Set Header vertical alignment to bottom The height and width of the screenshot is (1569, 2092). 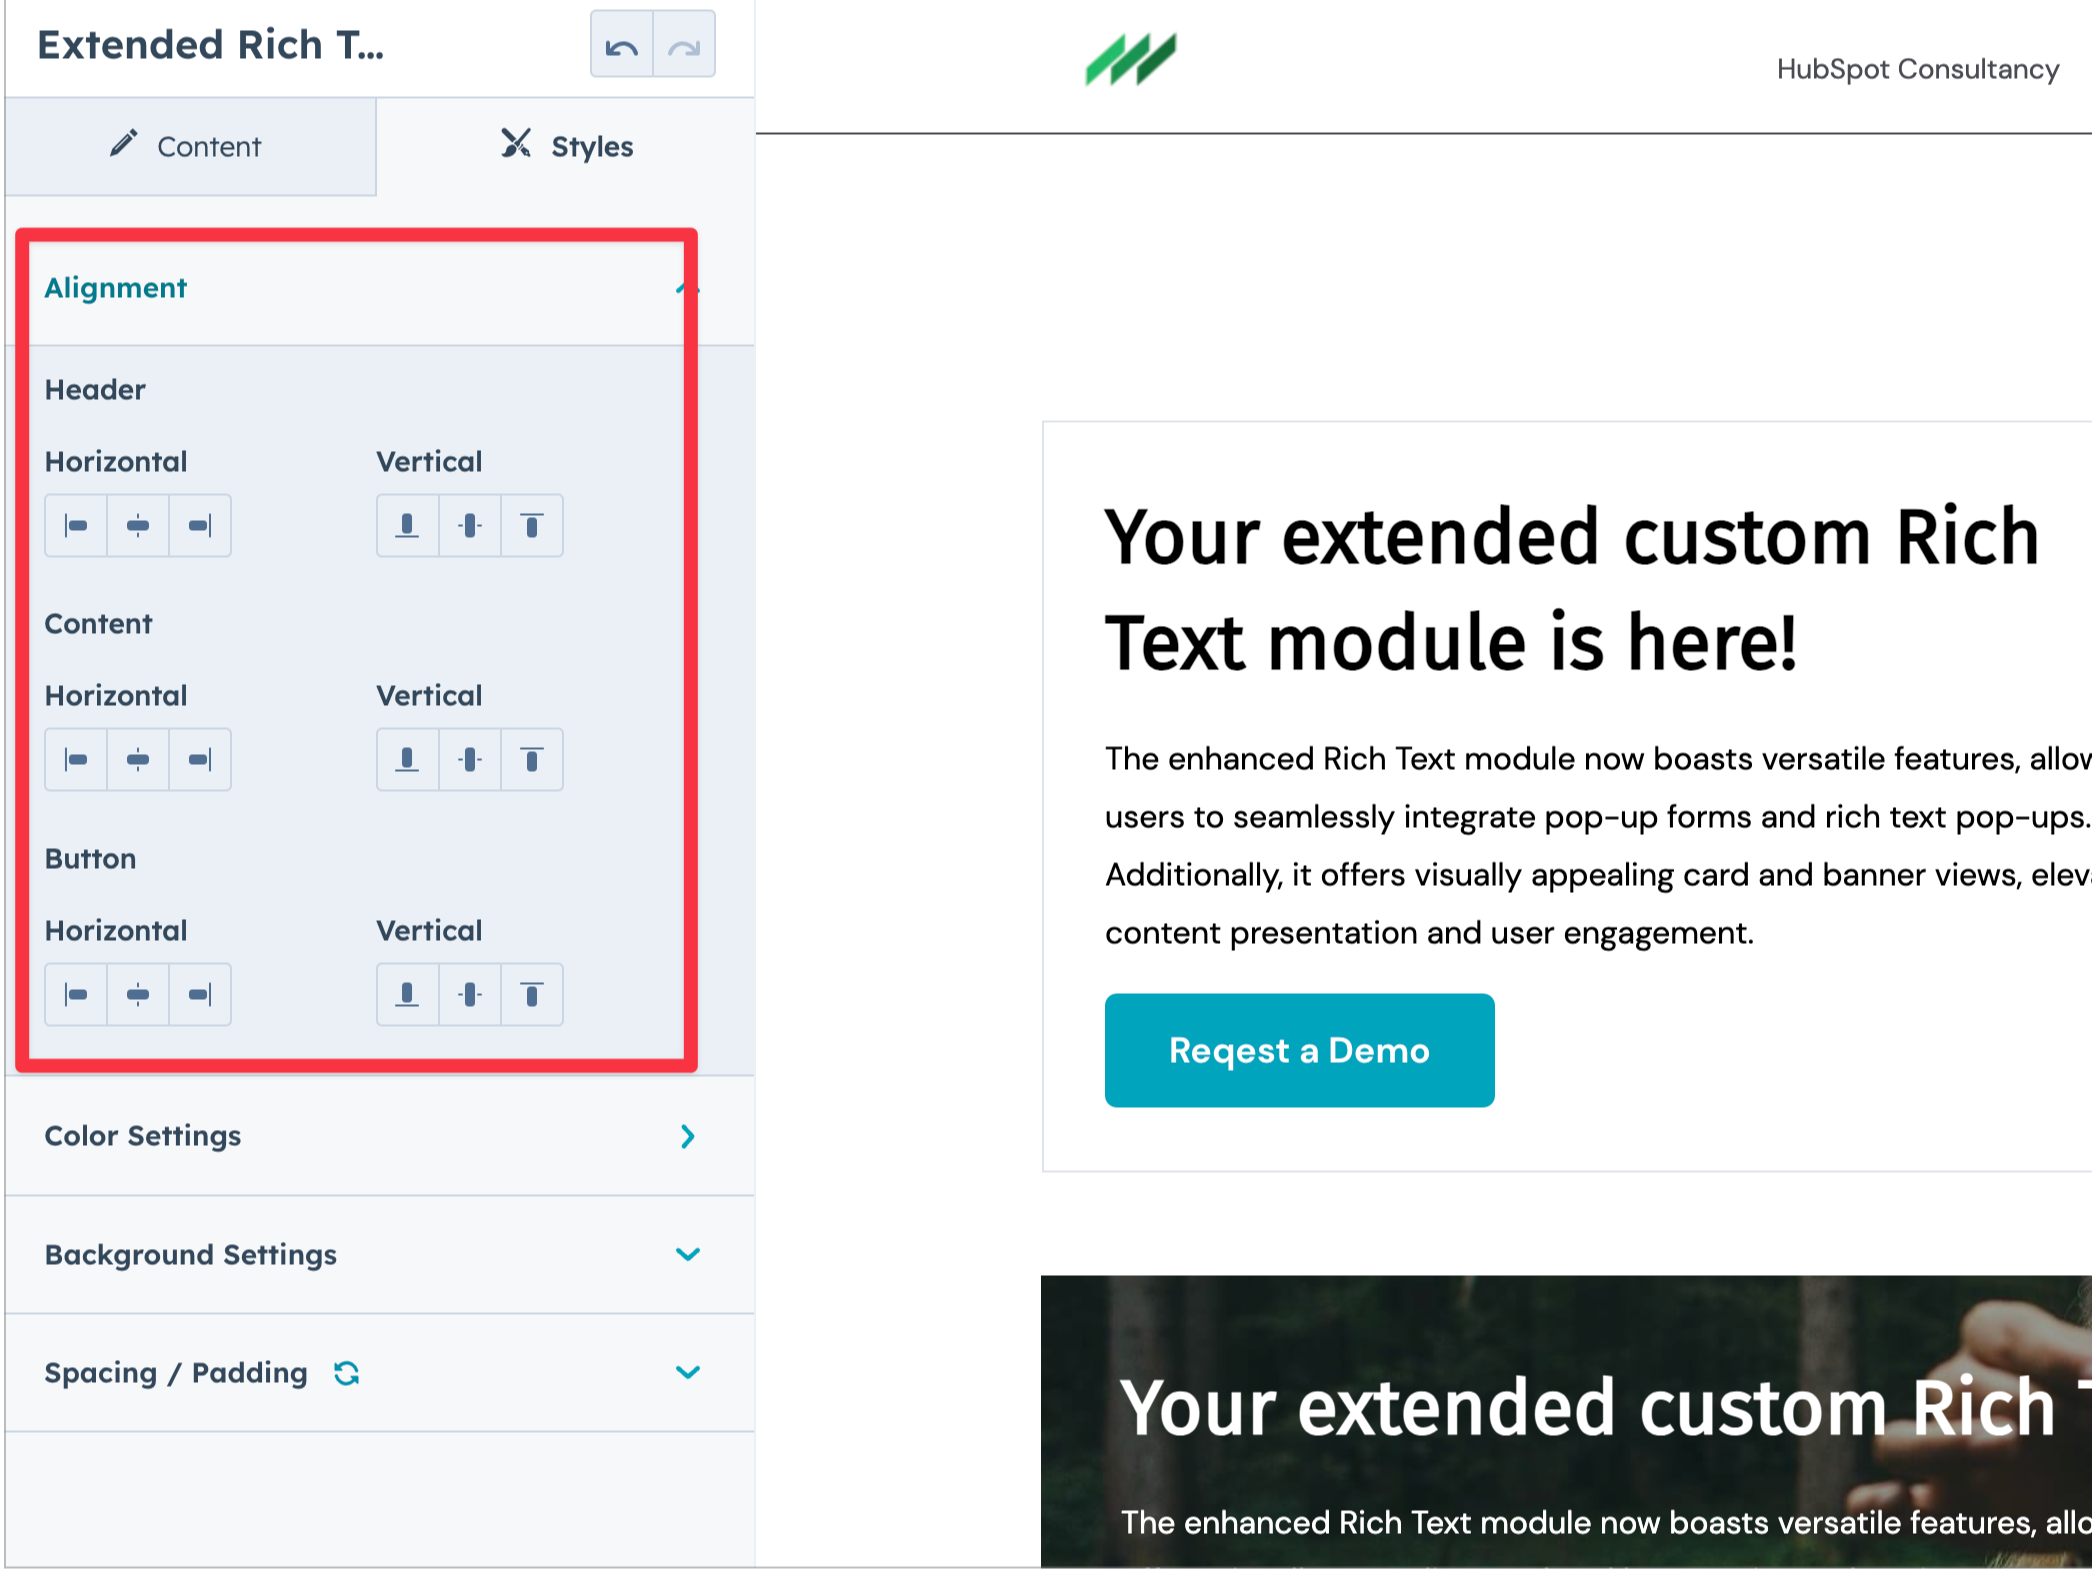(x=407, y=526)
